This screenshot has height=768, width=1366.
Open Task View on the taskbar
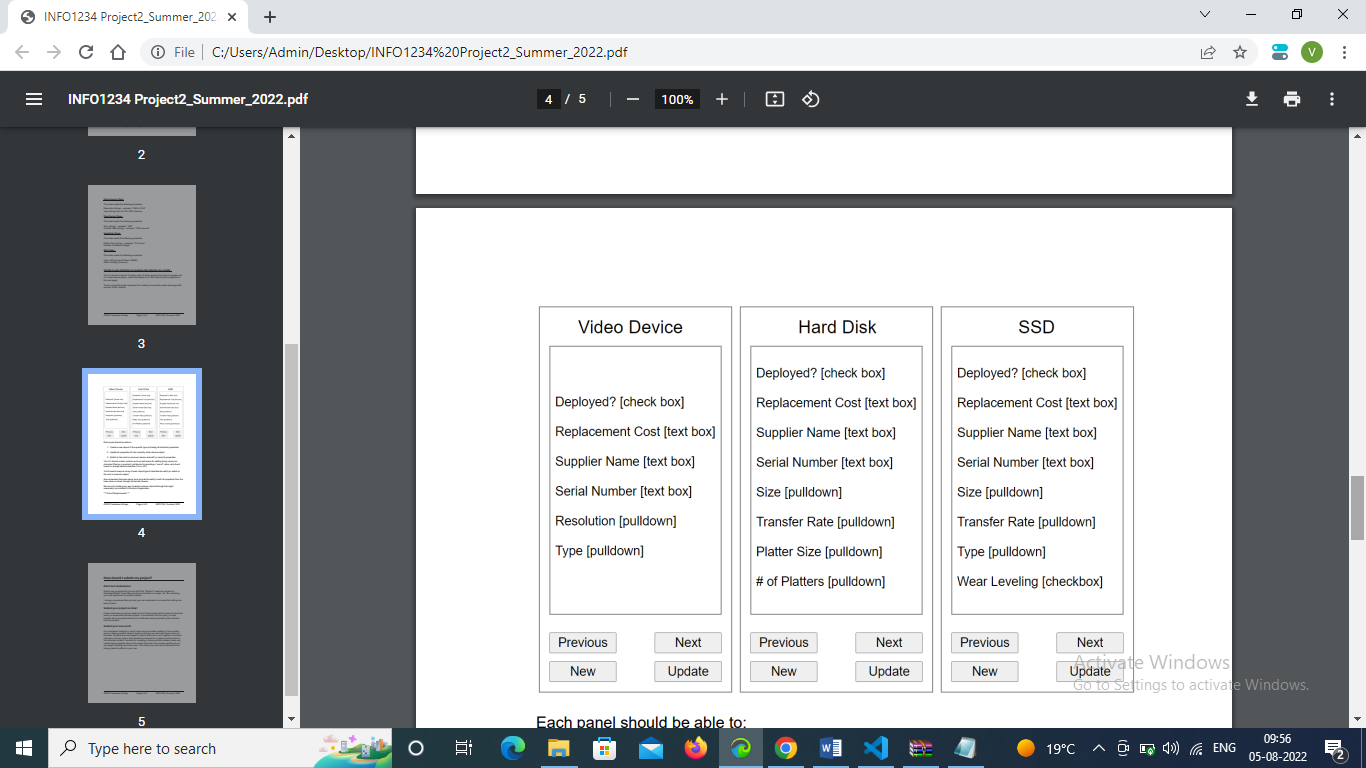click(x=464, y=748)
